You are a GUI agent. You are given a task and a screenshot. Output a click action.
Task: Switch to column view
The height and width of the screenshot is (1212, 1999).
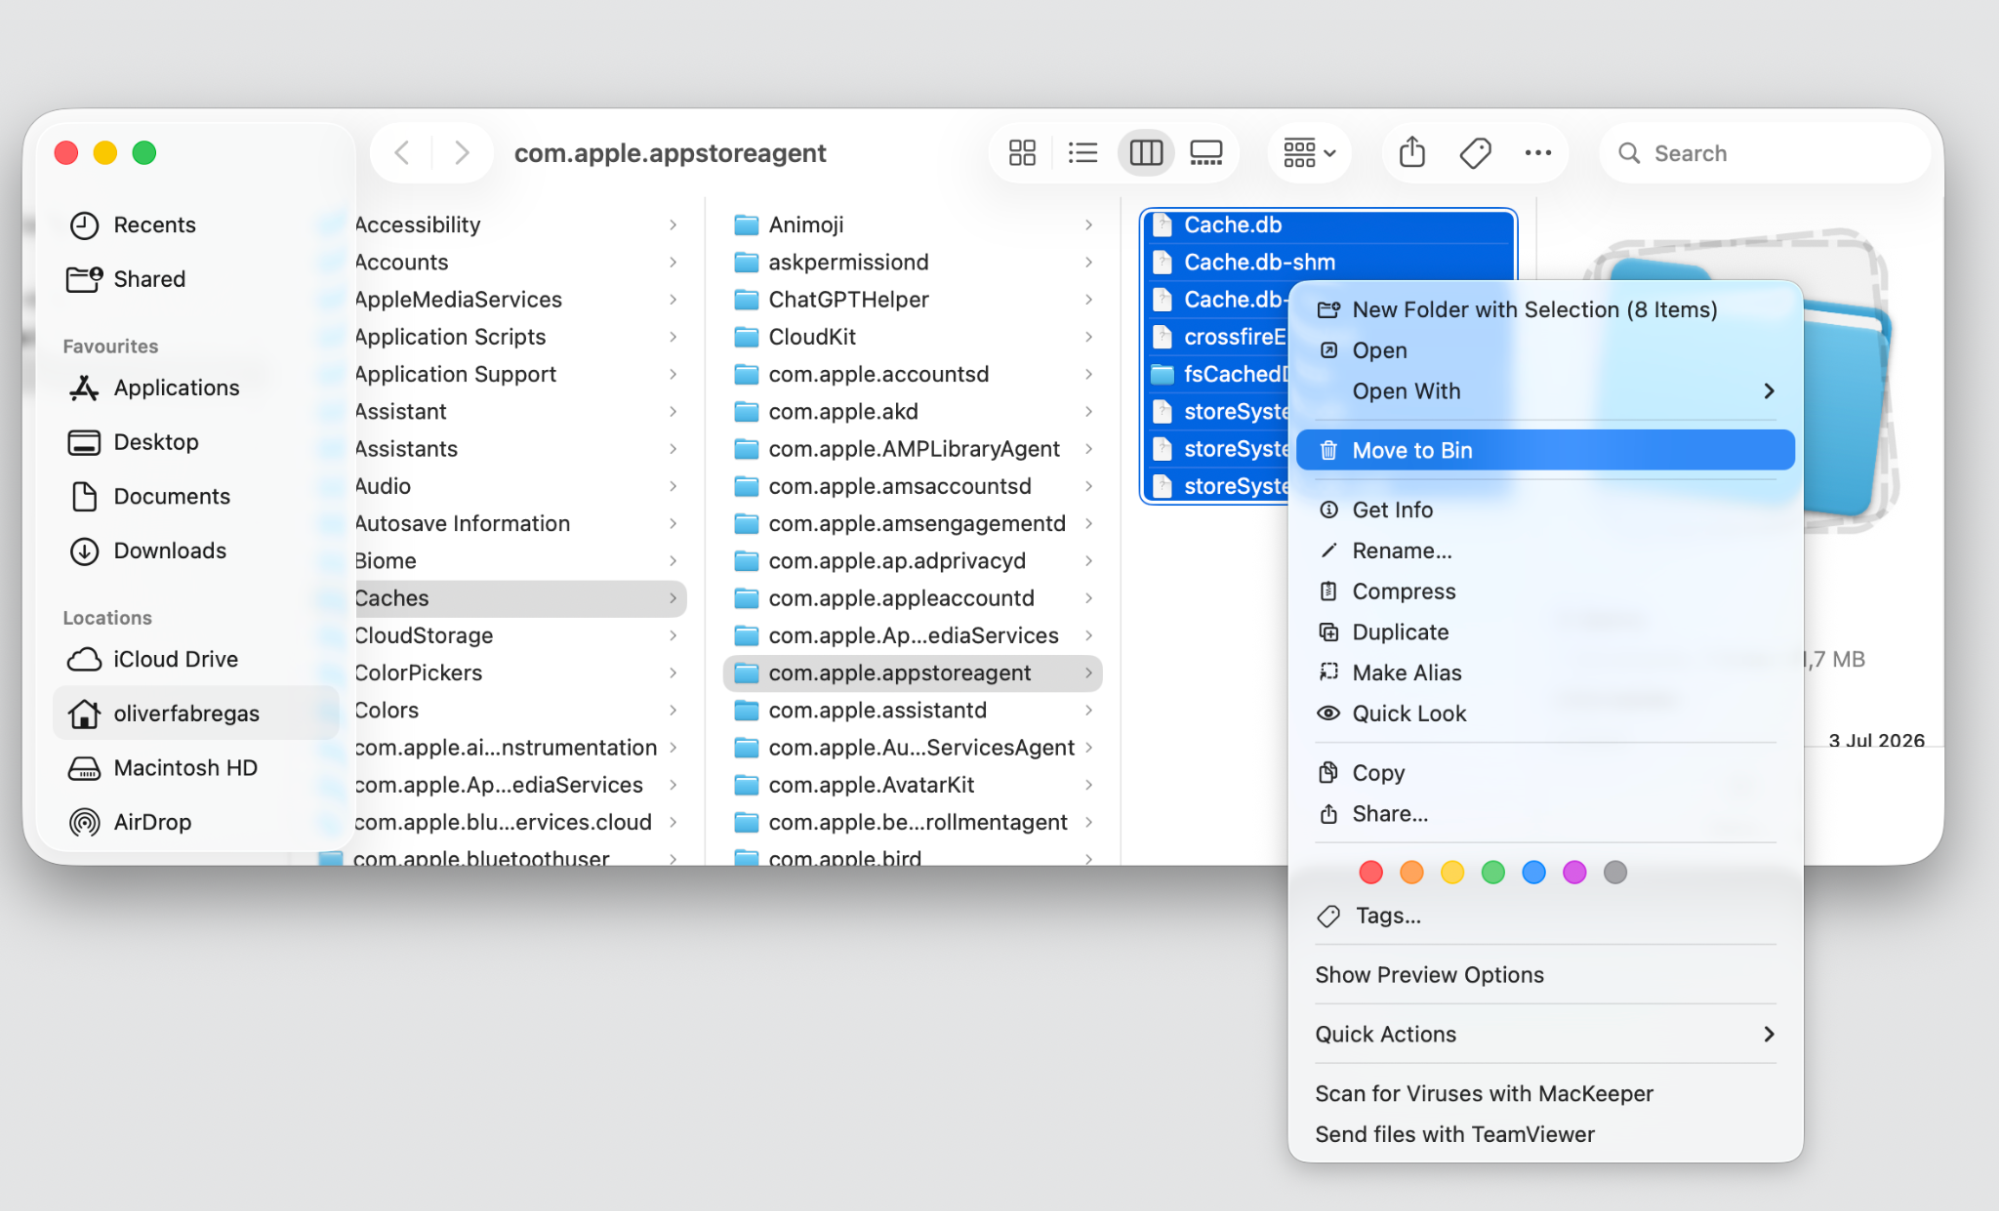(1146, 153)
